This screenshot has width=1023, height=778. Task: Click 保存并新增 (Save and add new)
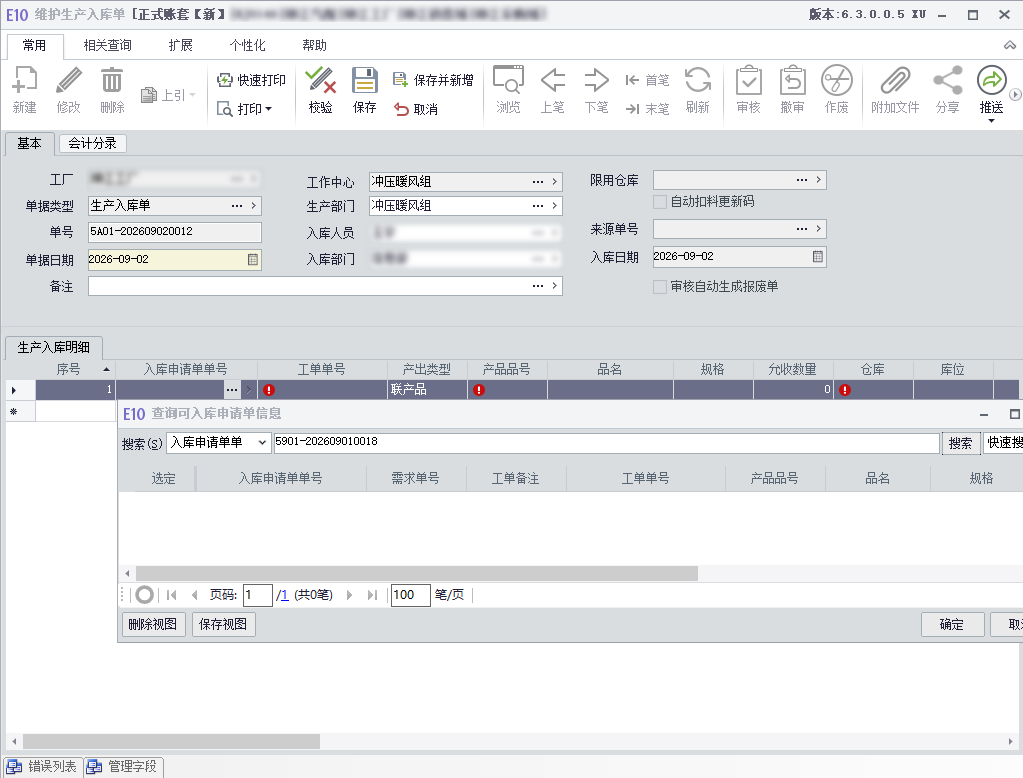433,80
